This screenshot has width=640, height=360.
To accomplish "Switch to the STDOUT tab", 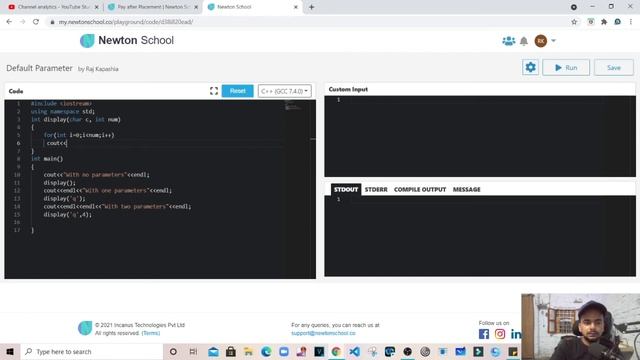I will [346, 189].
